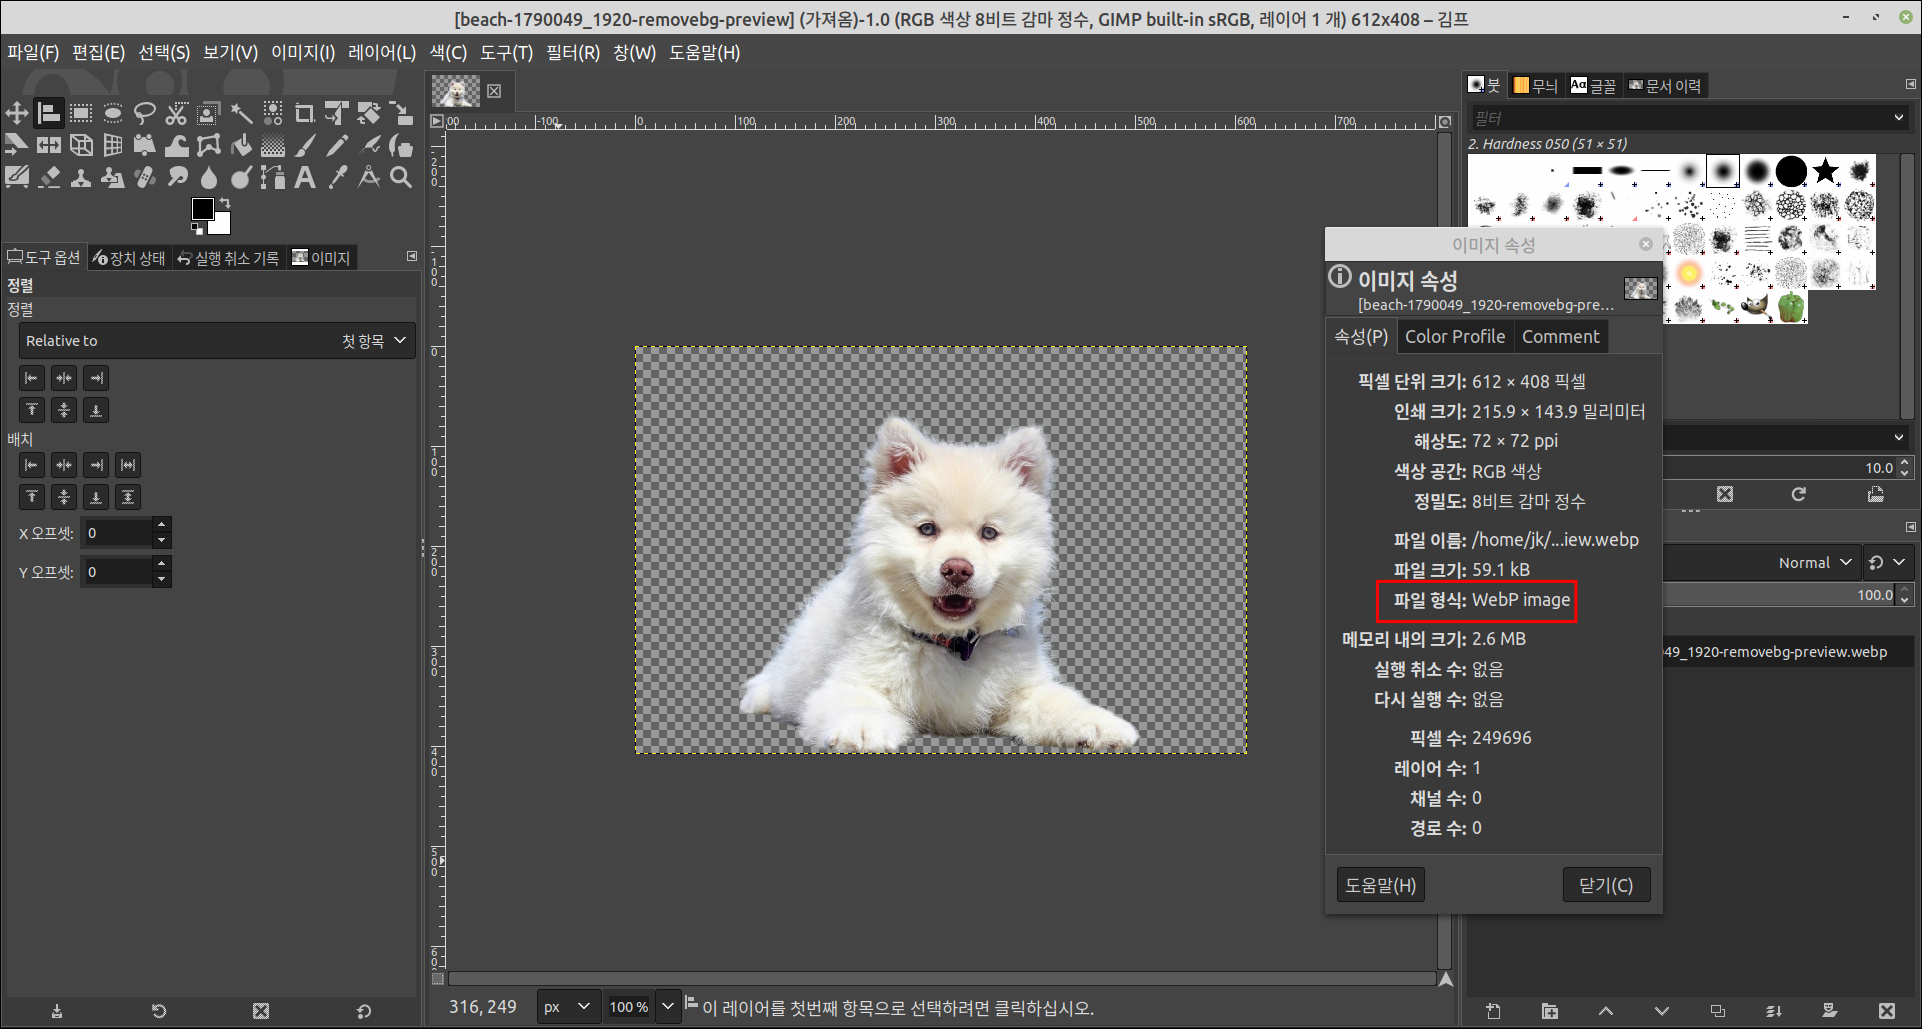Select the Rectangle Select tool
The height and width of the screenshot is (1029, 1922).
click(81, 113)
